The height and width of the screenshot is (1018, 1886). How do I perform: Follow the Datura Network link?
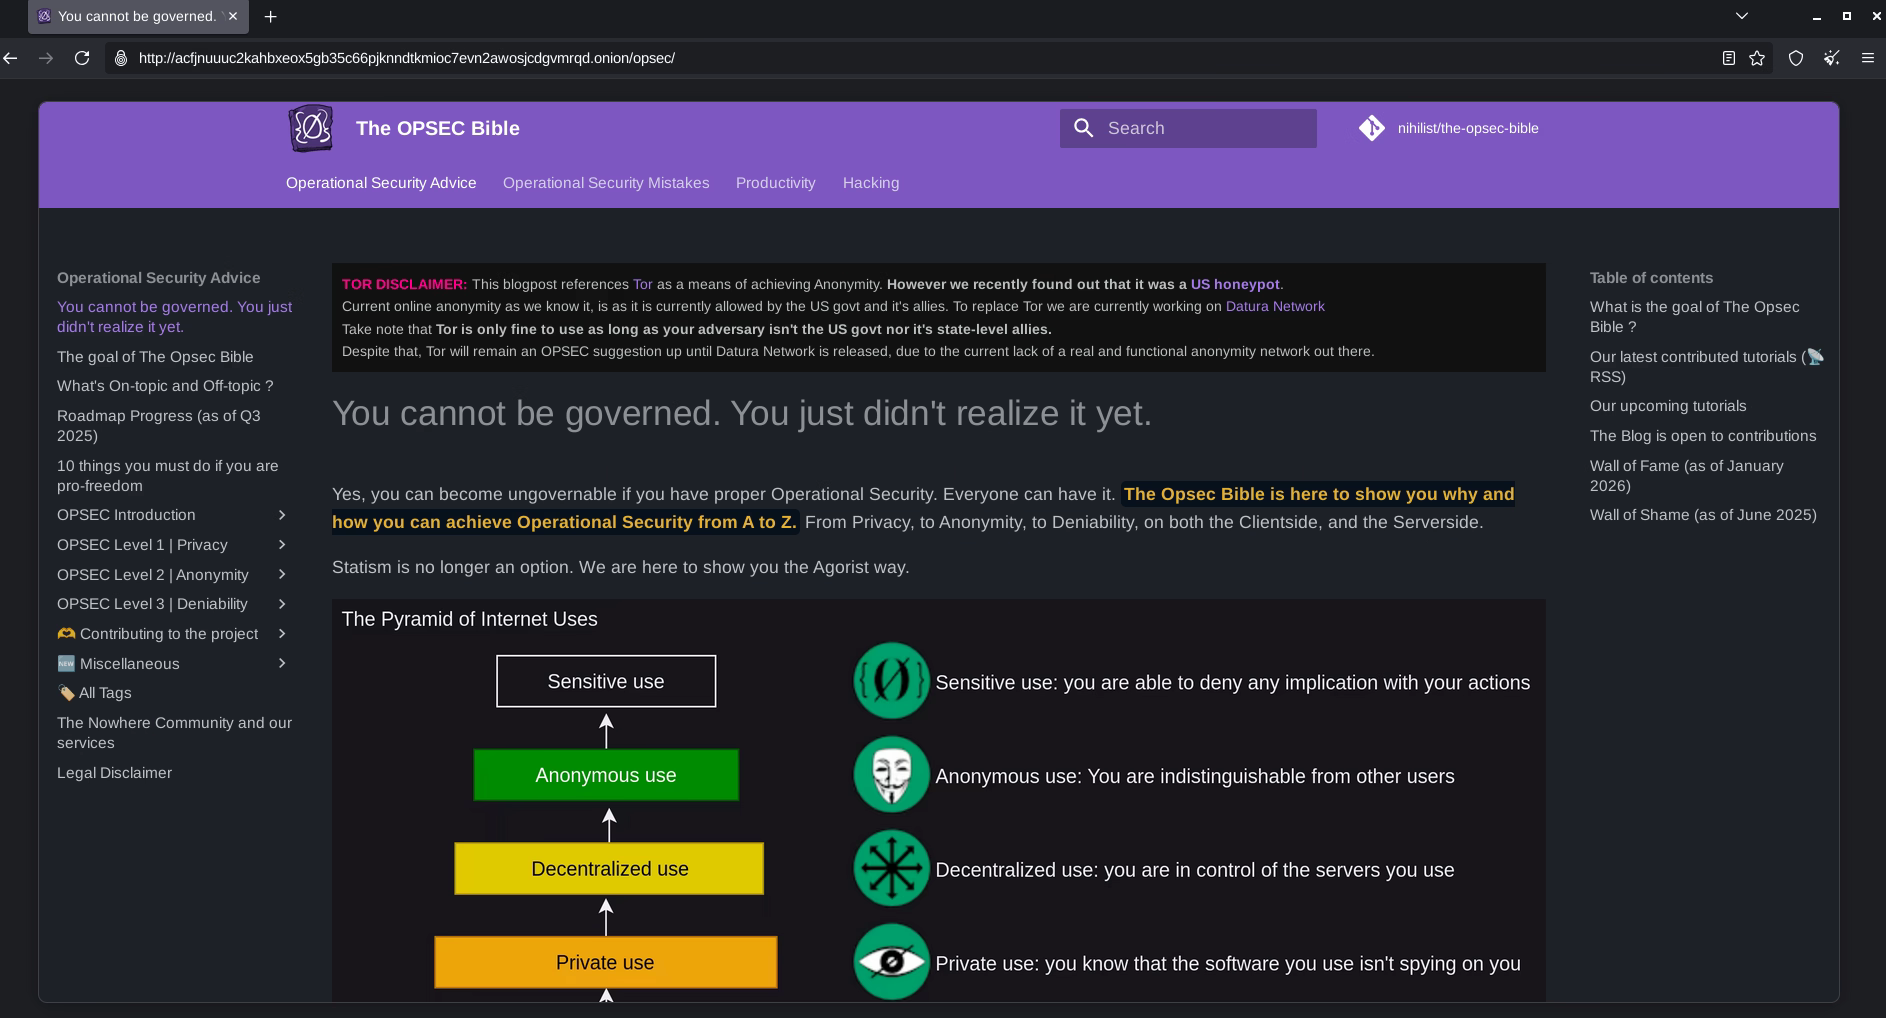(x=1275, y=306)
